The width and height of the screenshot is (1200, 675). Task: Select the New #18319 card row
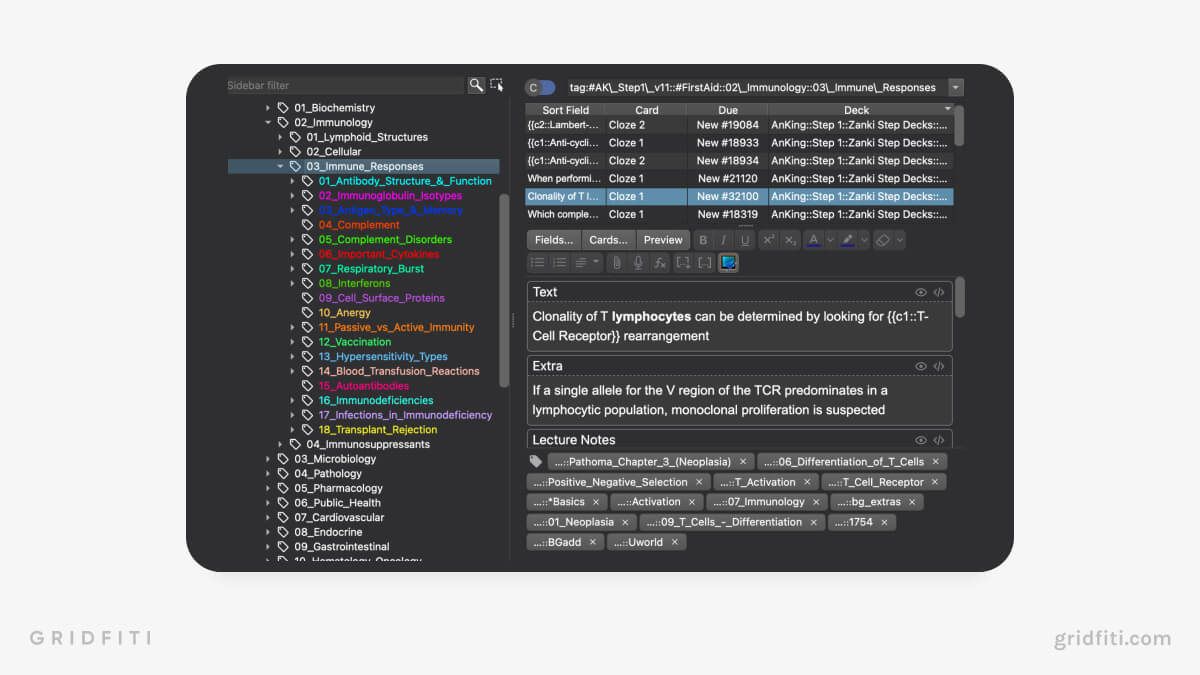(x=739, y=214)
